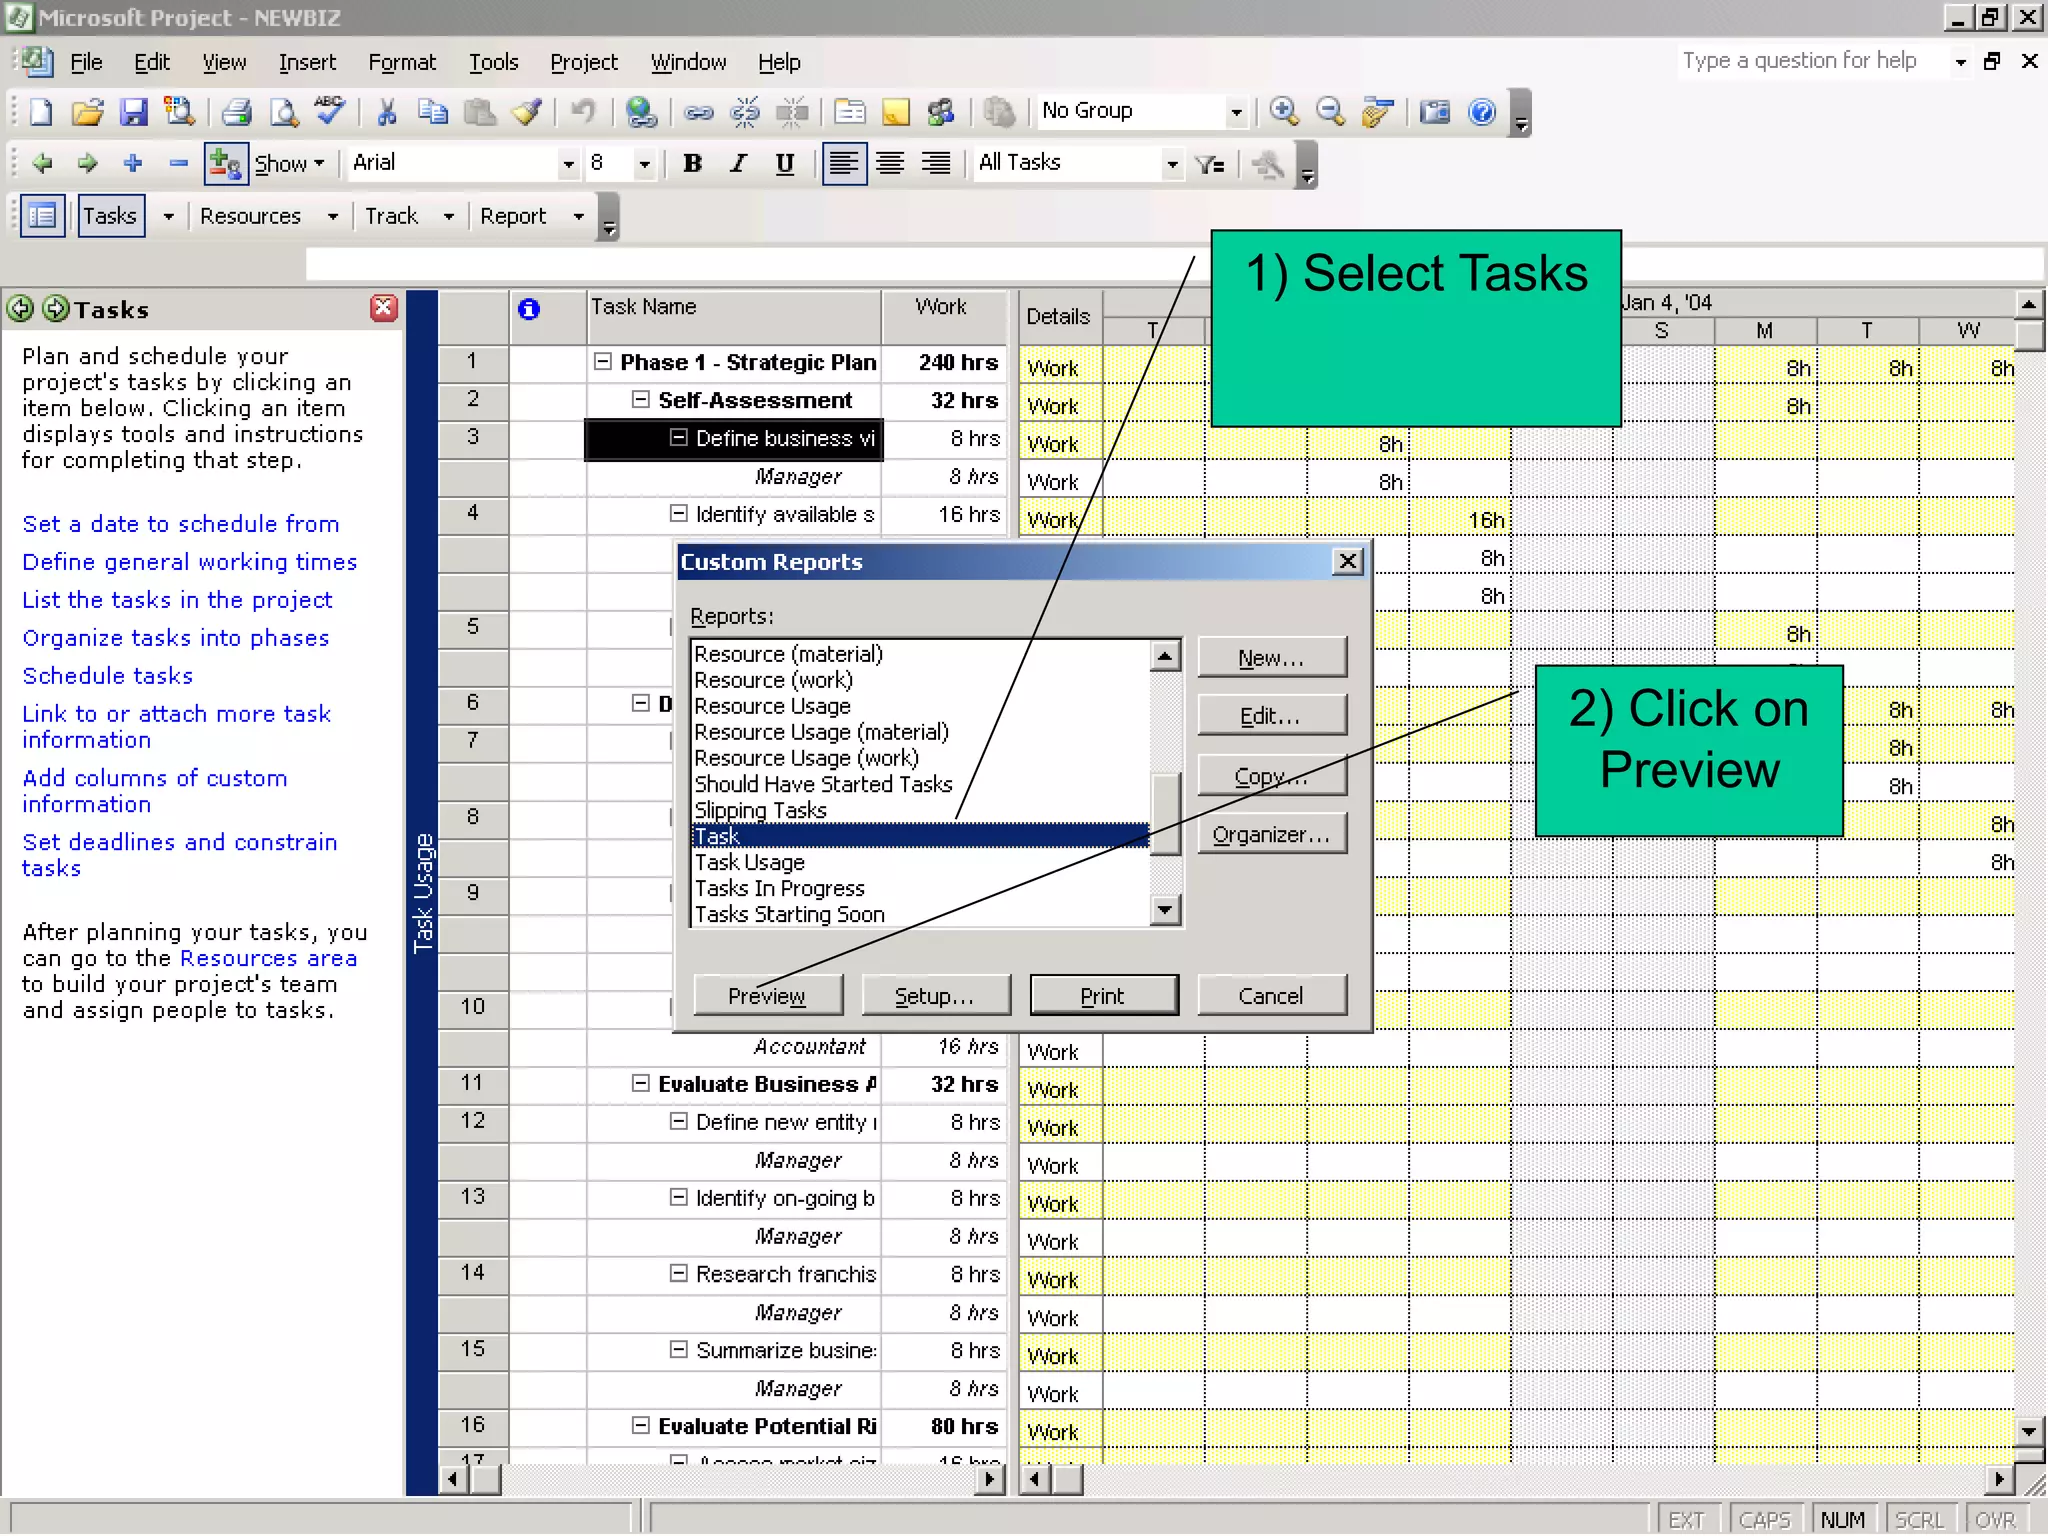This screenshot has height=1536, width=2048.
Task: Open the Show outline level dropdown
Action: point(290,164)
